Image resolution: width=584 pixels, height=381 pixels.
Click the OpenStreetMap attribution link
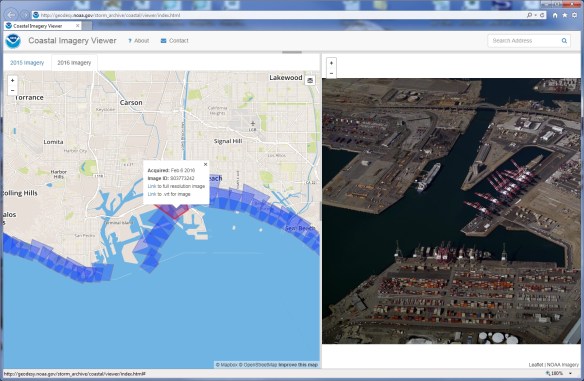point(258,365)
